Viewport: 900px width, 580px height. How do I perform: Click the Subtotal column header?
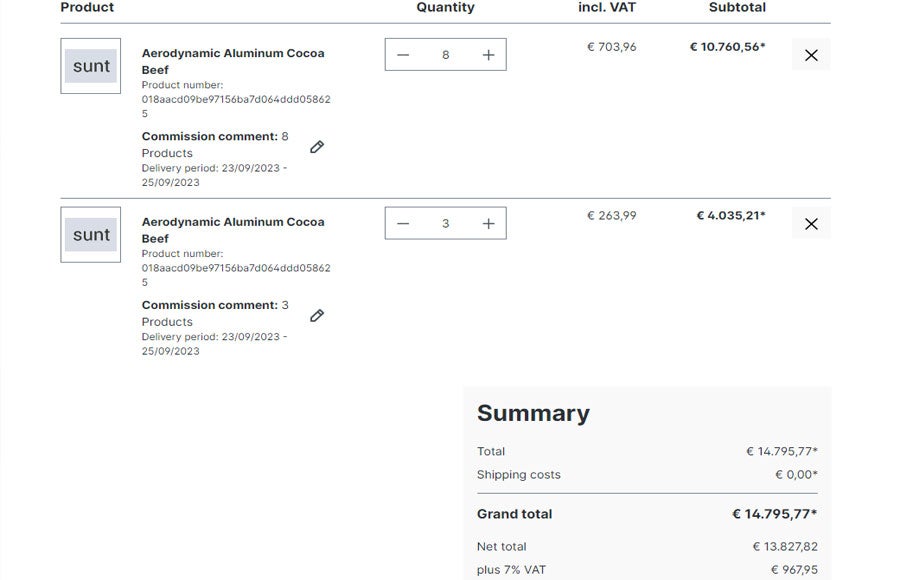tap(737, 8)
